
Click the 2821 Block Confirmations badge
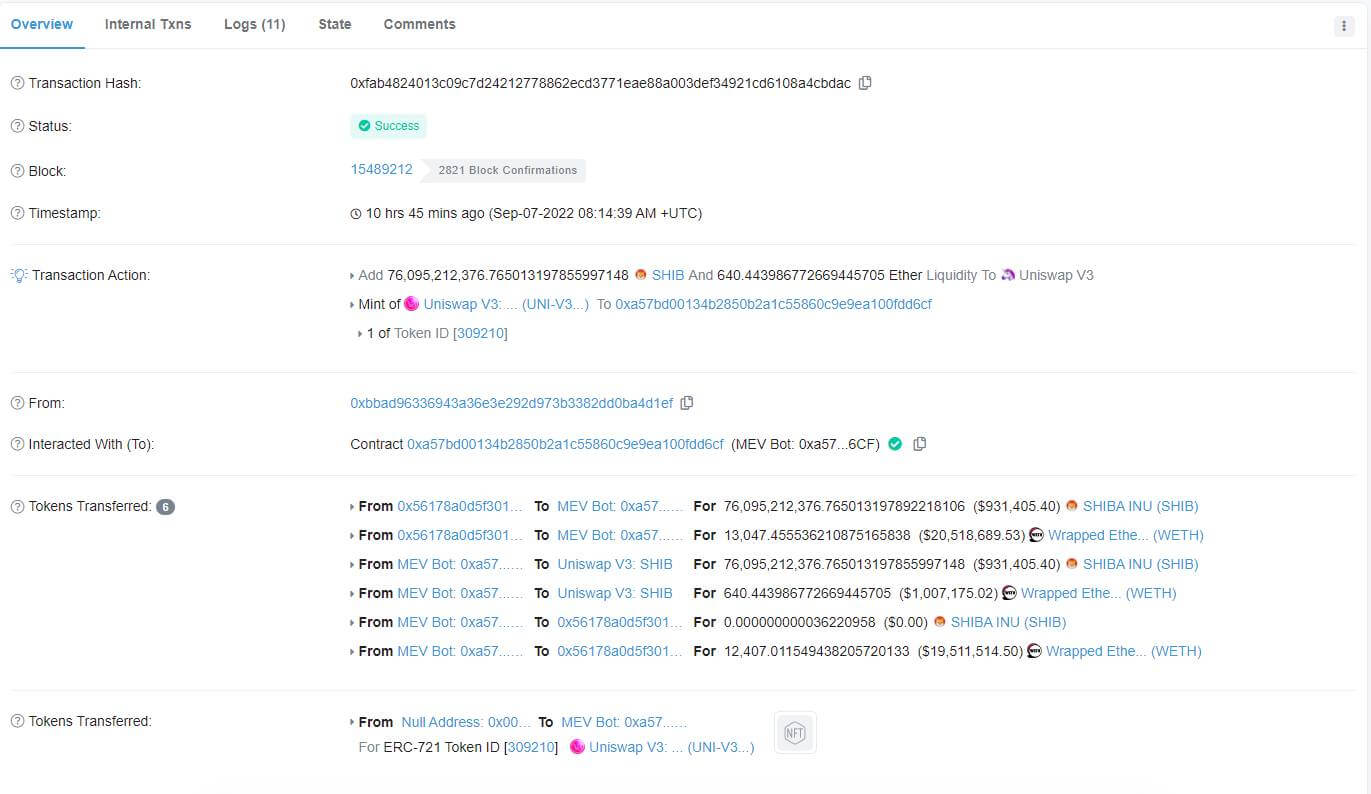click(x=504, y=170)
